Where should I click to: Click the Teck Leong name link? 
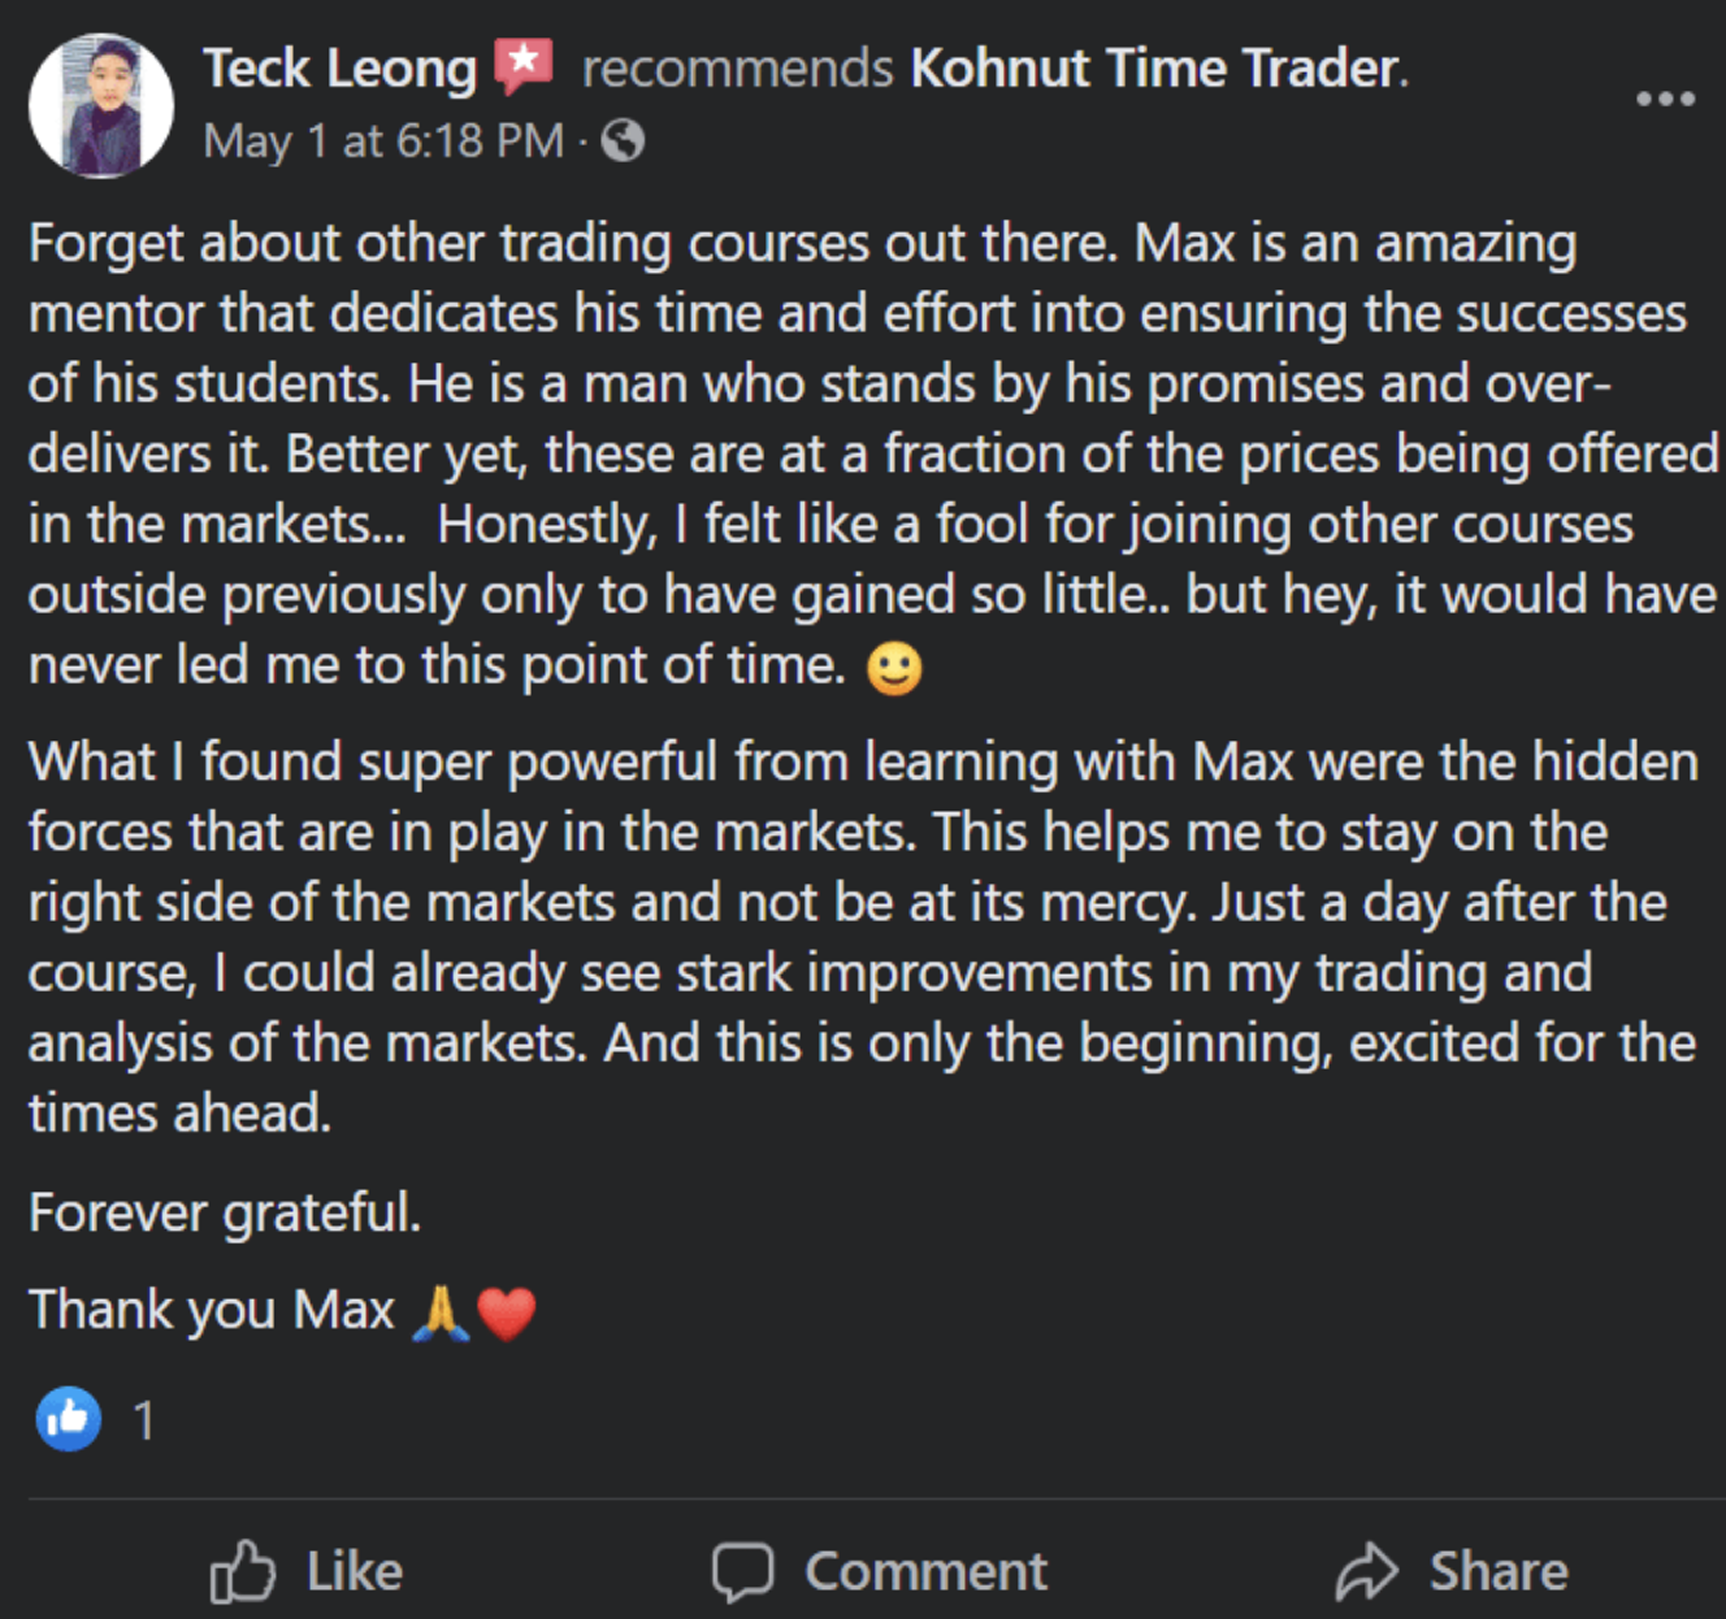[x=340, y=69]
